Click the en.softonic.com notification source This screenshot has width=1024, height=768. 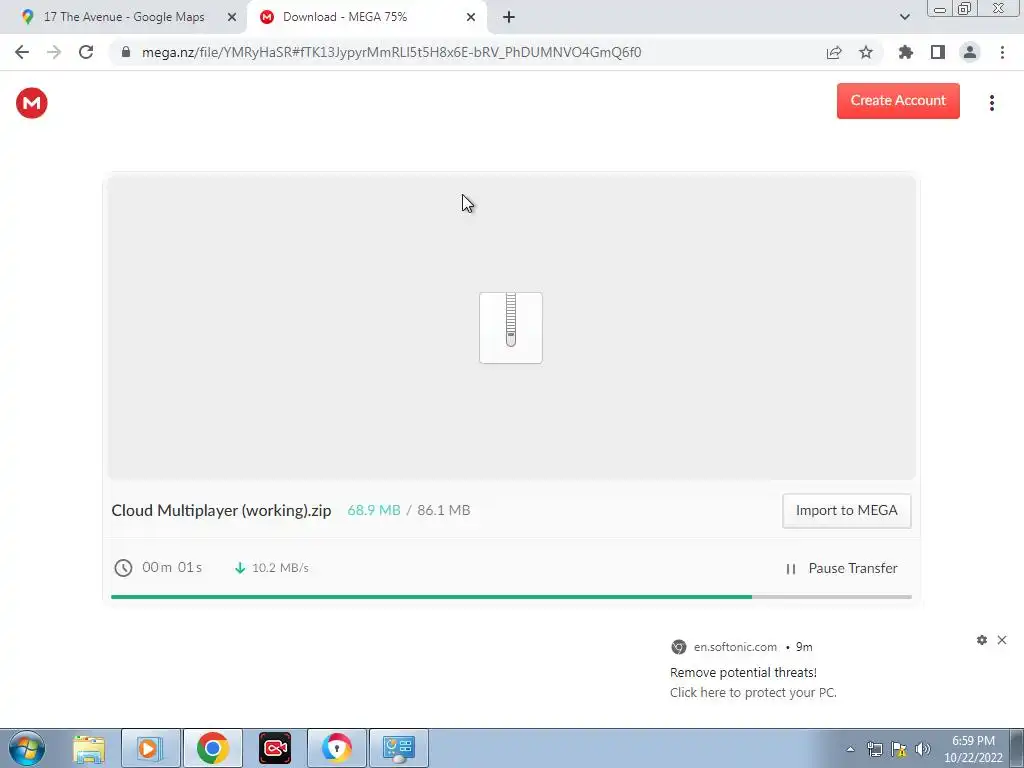(735, 647)
